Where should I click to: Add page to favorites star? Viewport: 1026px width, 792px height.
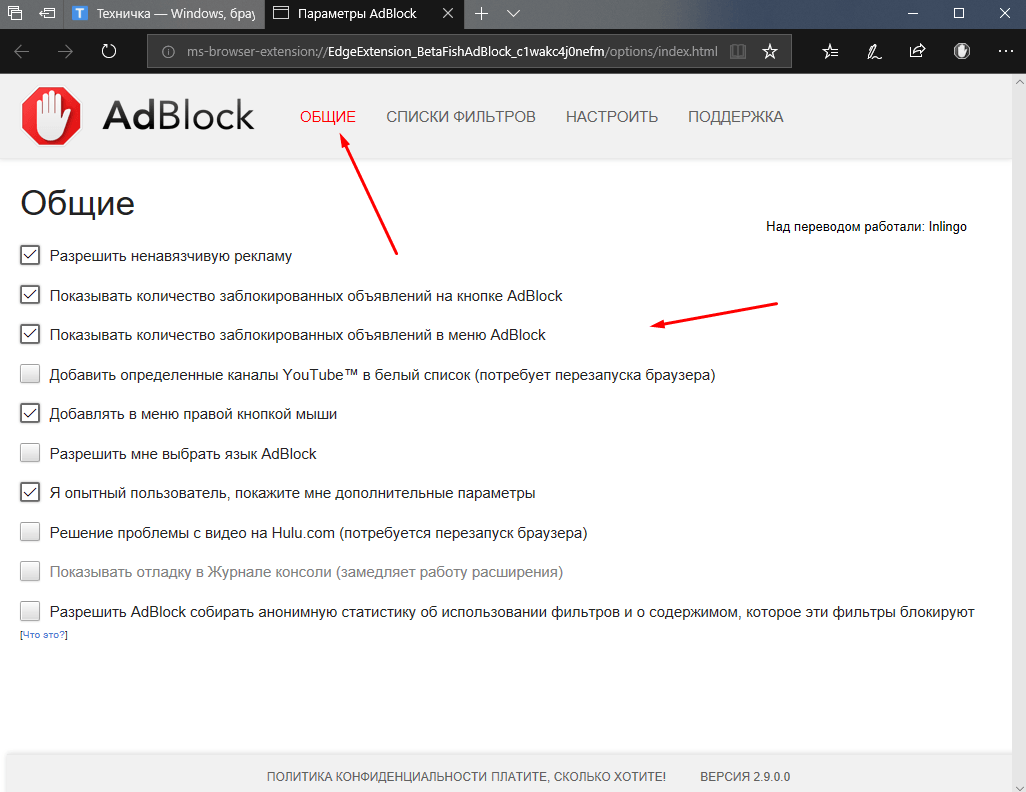(x=770, y=51)
